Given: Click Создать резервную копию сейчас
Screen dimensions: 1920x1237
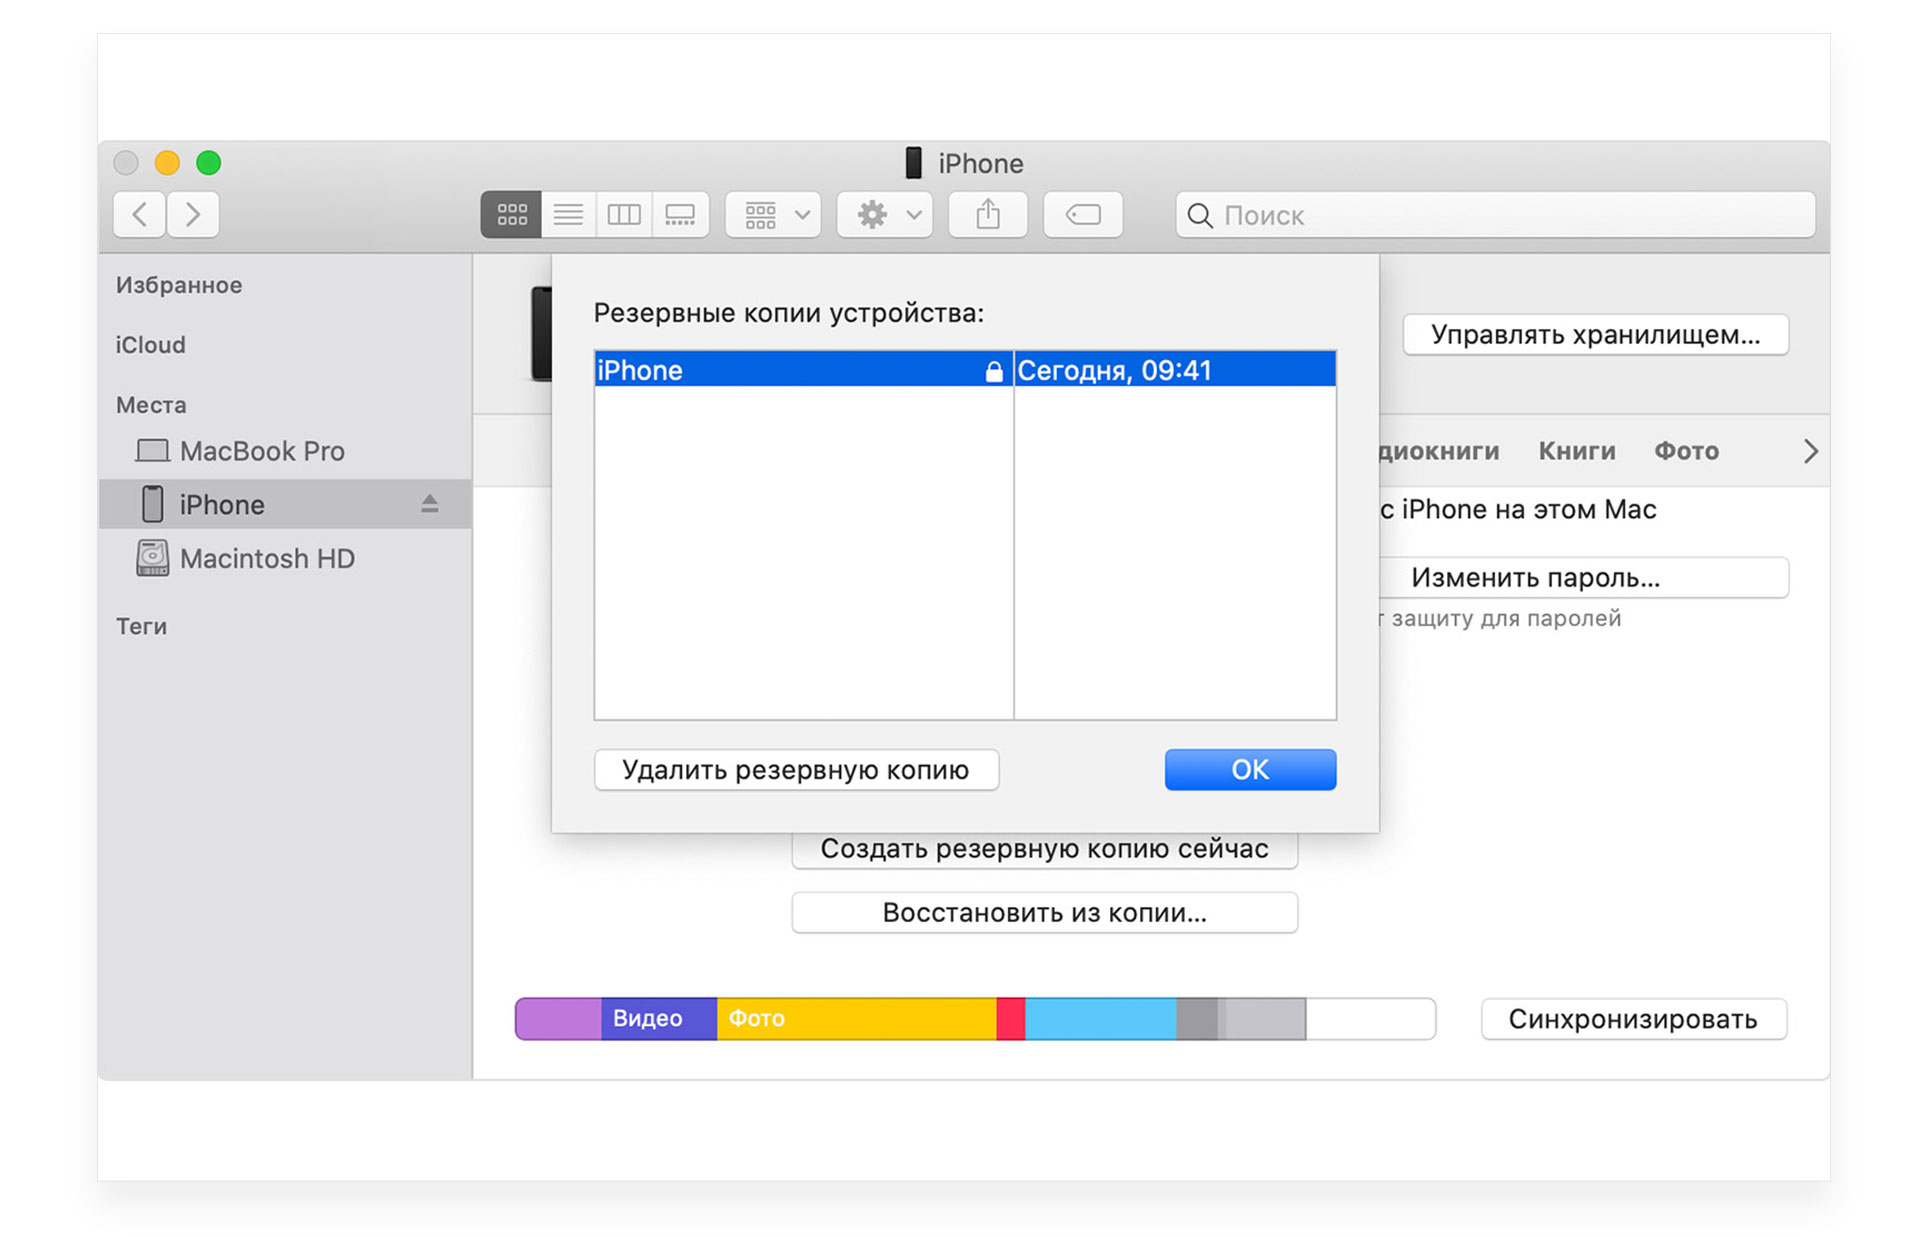Looking at the screenshot, I should coord(1044,850).
